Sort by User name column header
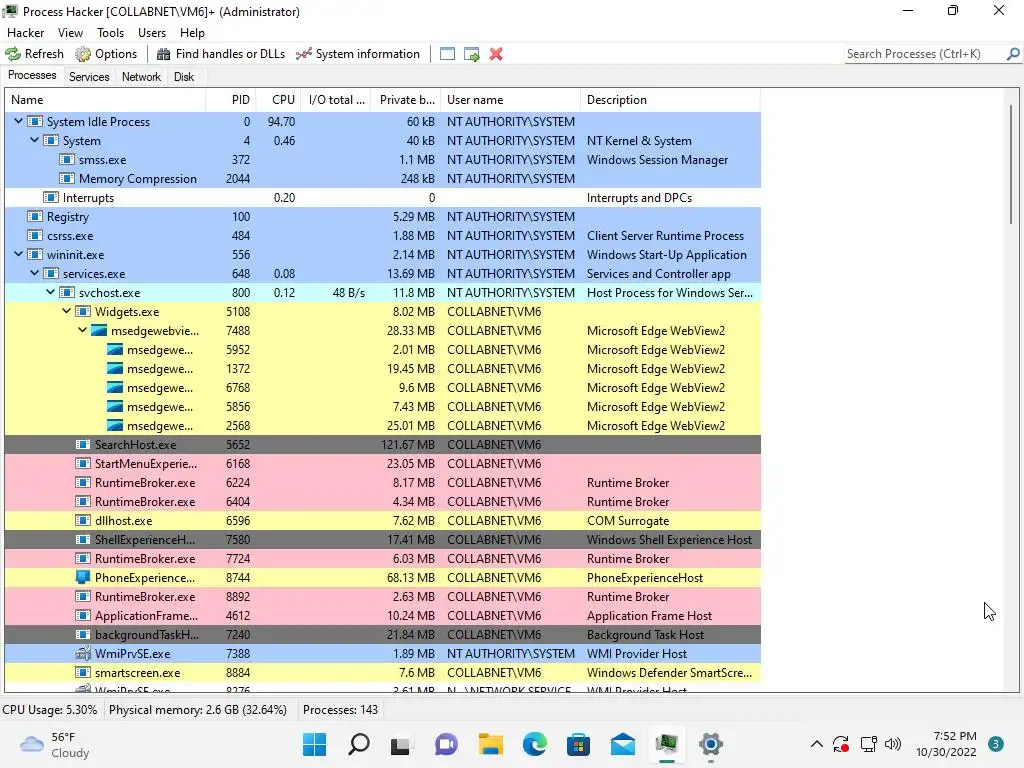The width and height of the screenshot is (1024, 768). coord(511,100)
